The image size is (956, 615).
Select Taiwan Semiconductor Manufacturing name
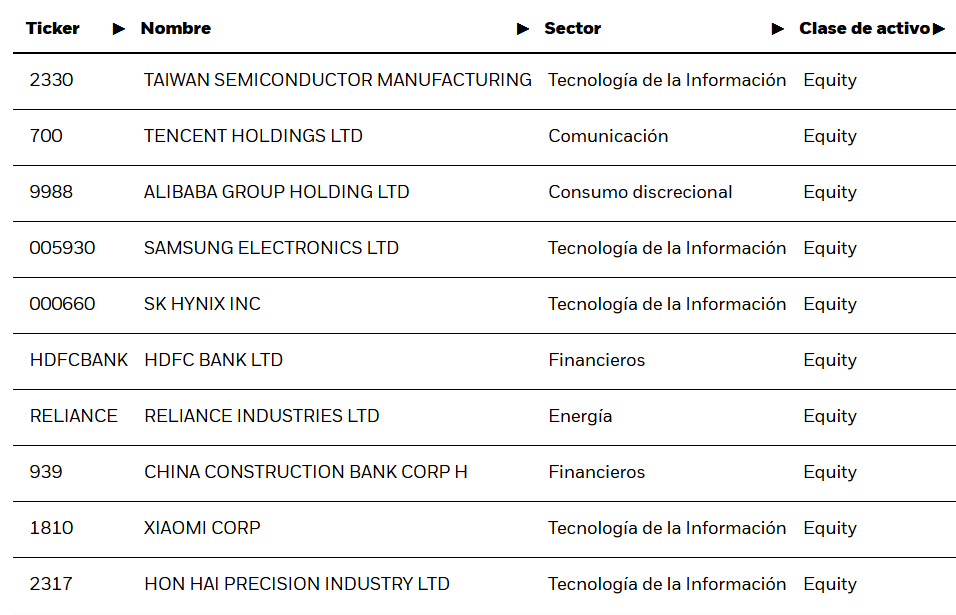pos(337,80)
